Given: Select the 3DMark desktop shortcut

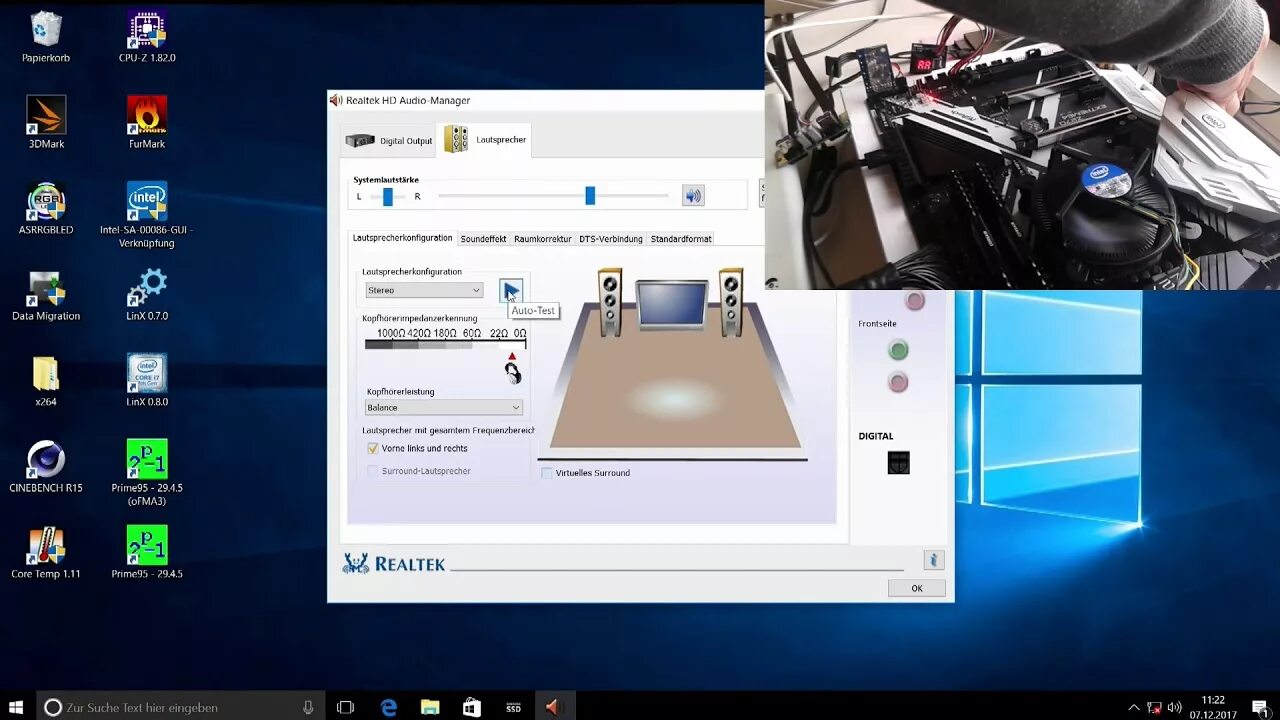Looking at the screenshot, I should (x=46, y=115).
